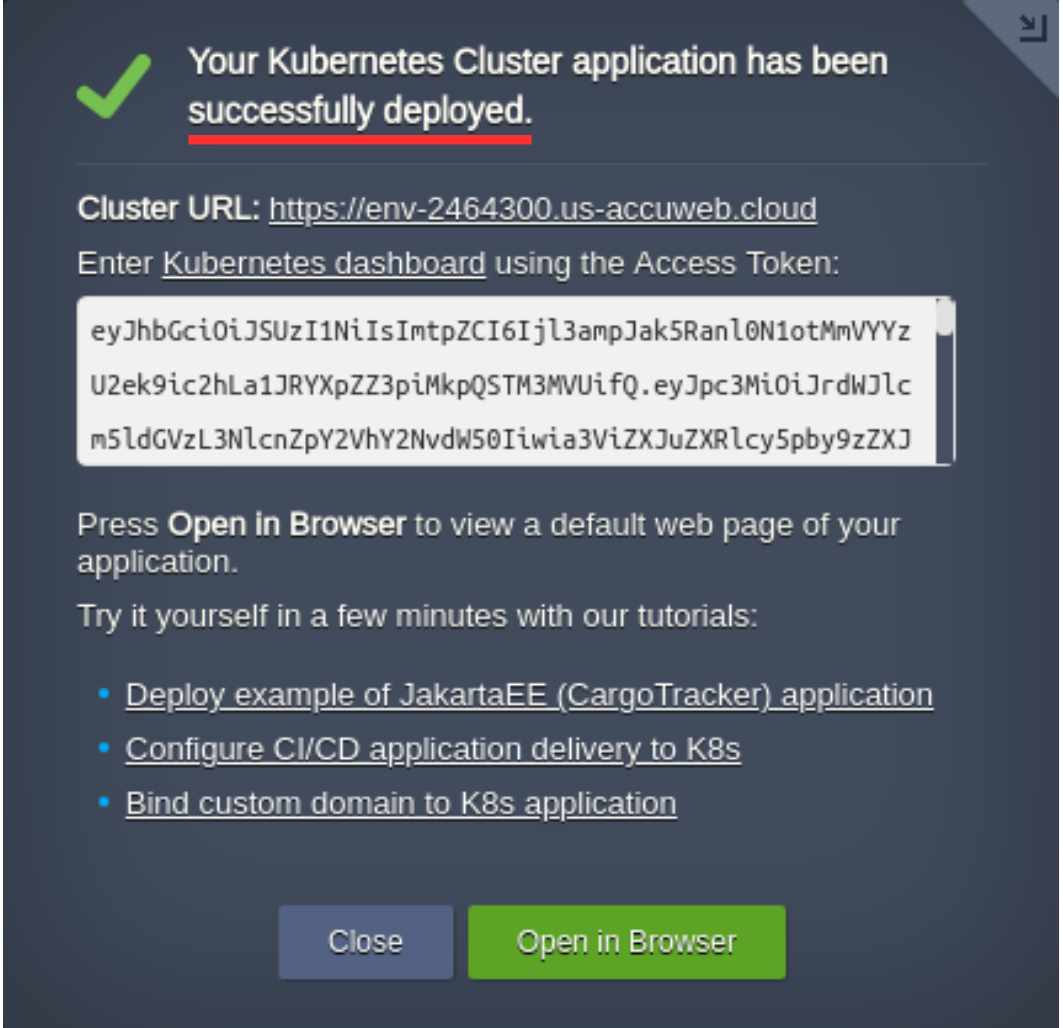
Task: Click the token line starting with m5ldGVz
Action: (x=500, y=439)
